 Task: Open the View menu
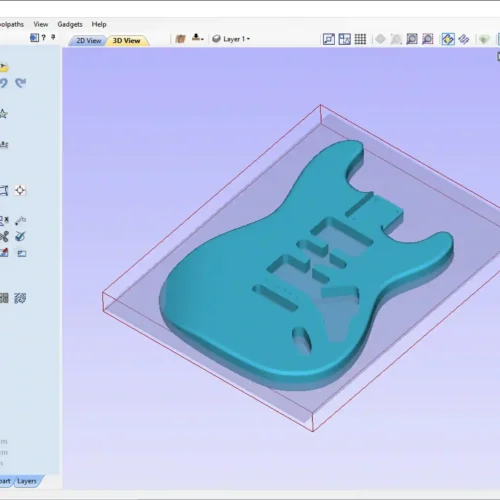[41, 24]
